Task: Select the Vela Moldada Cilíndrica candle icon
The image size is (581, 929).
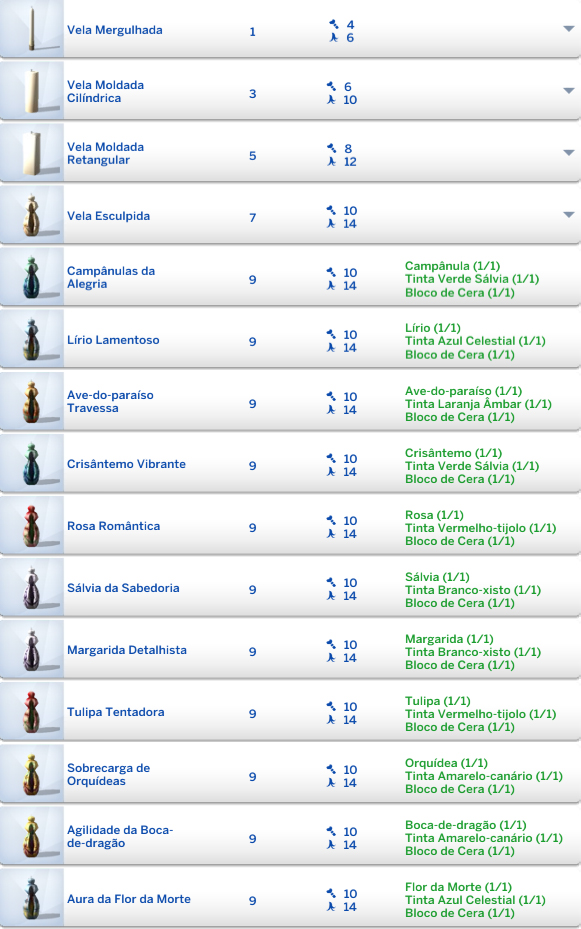Action: (32, 91)
